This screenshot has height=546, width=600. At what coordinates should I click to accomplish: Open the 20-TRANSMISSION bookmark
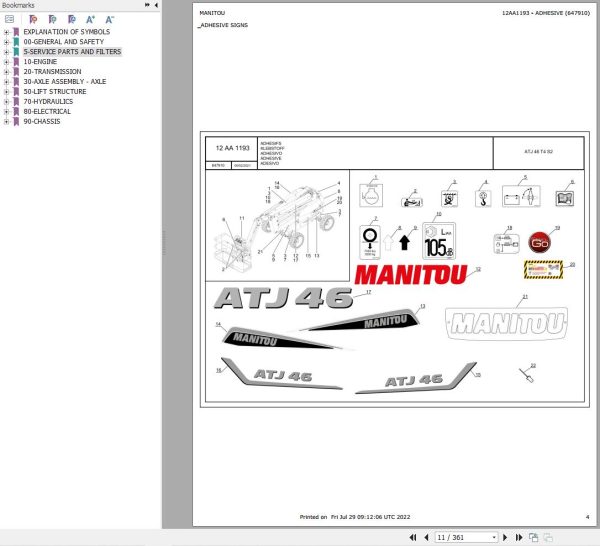pyautogui.click(x=52, y=72)
